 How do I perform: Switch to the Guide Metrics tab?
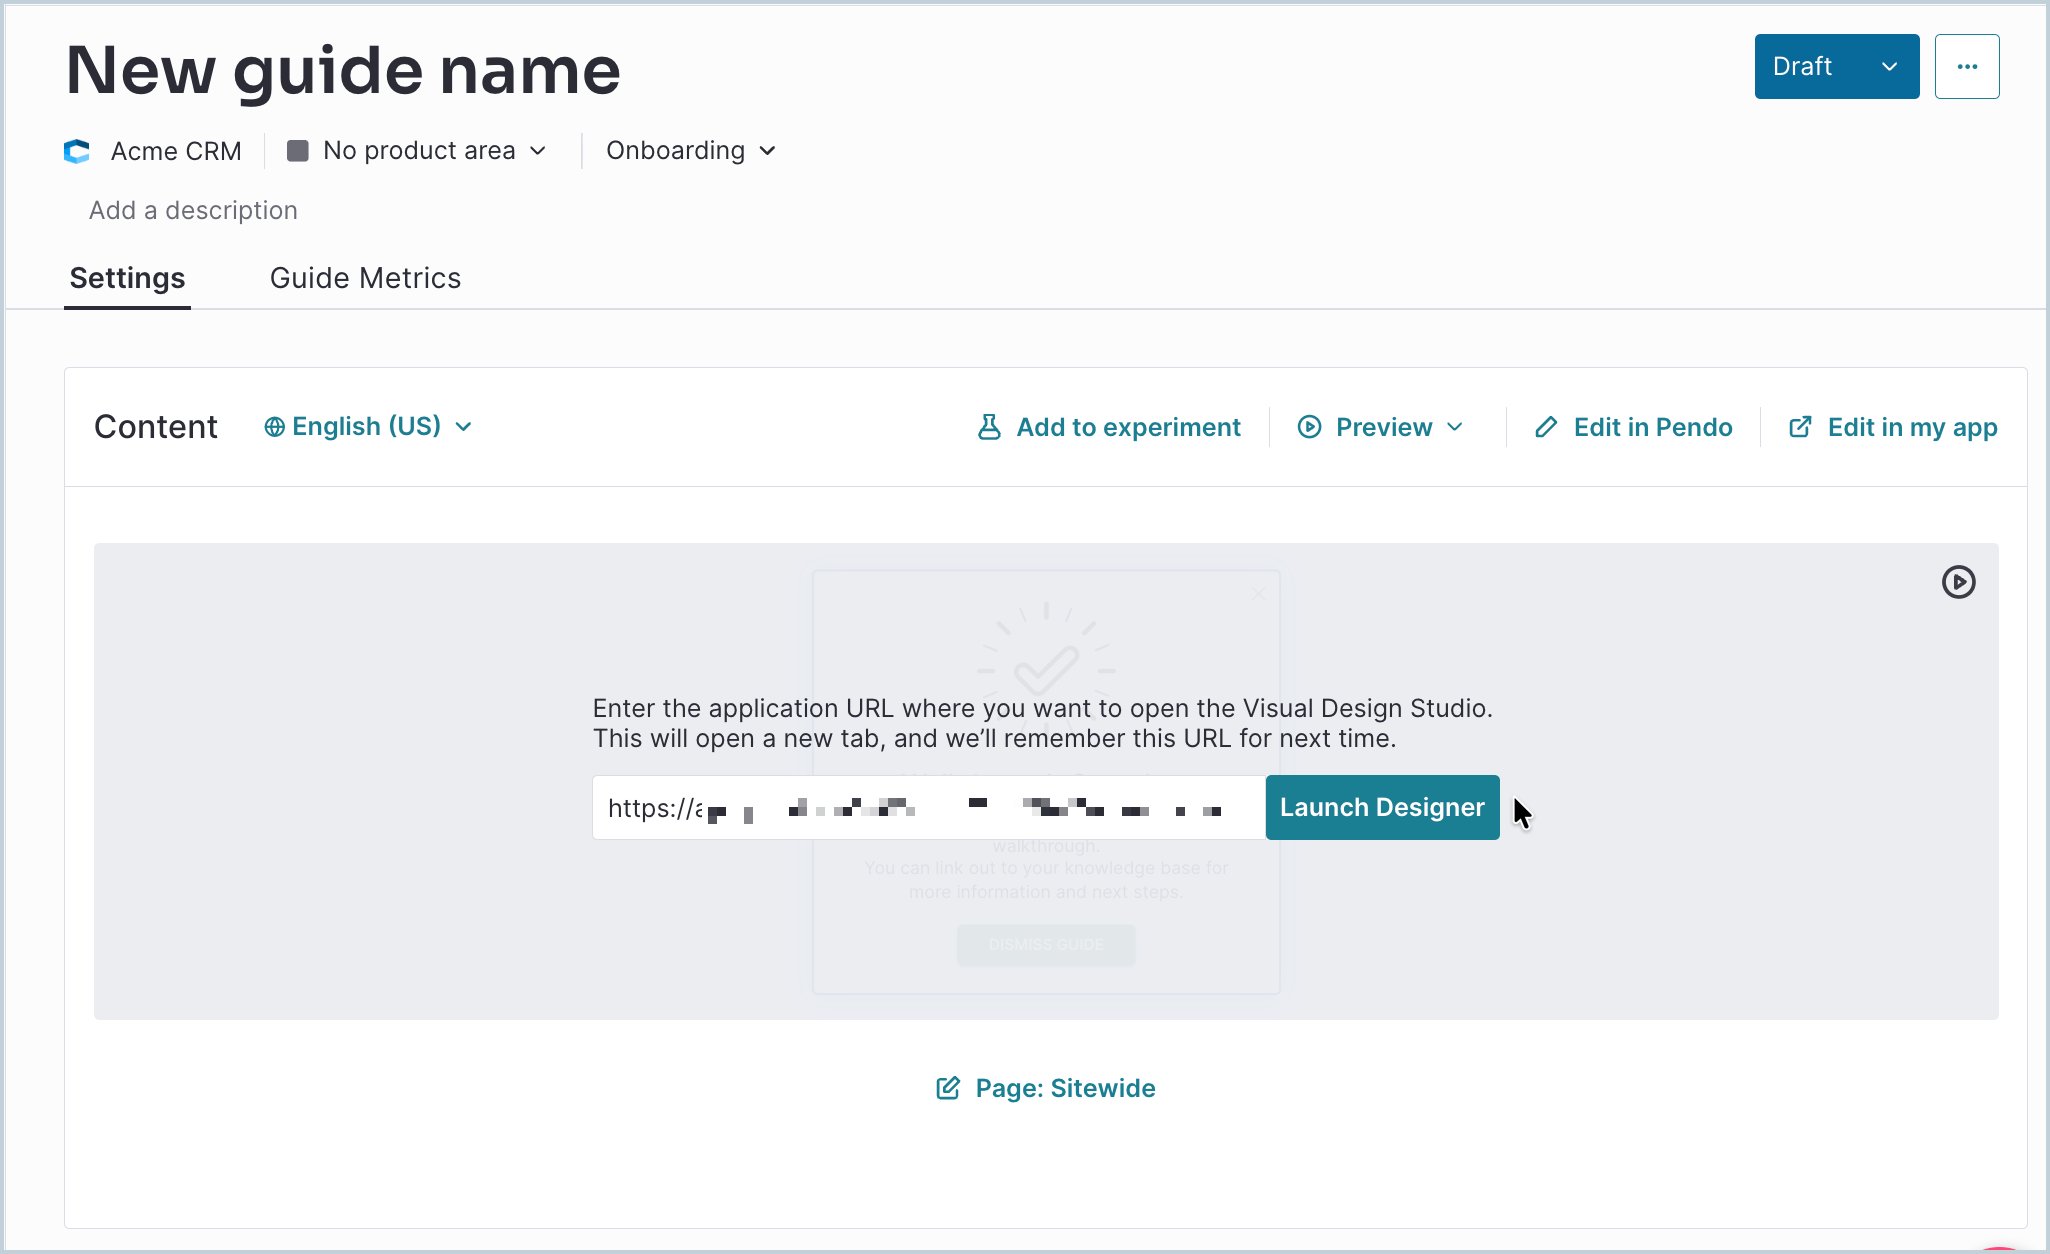[x=365, y=278]
